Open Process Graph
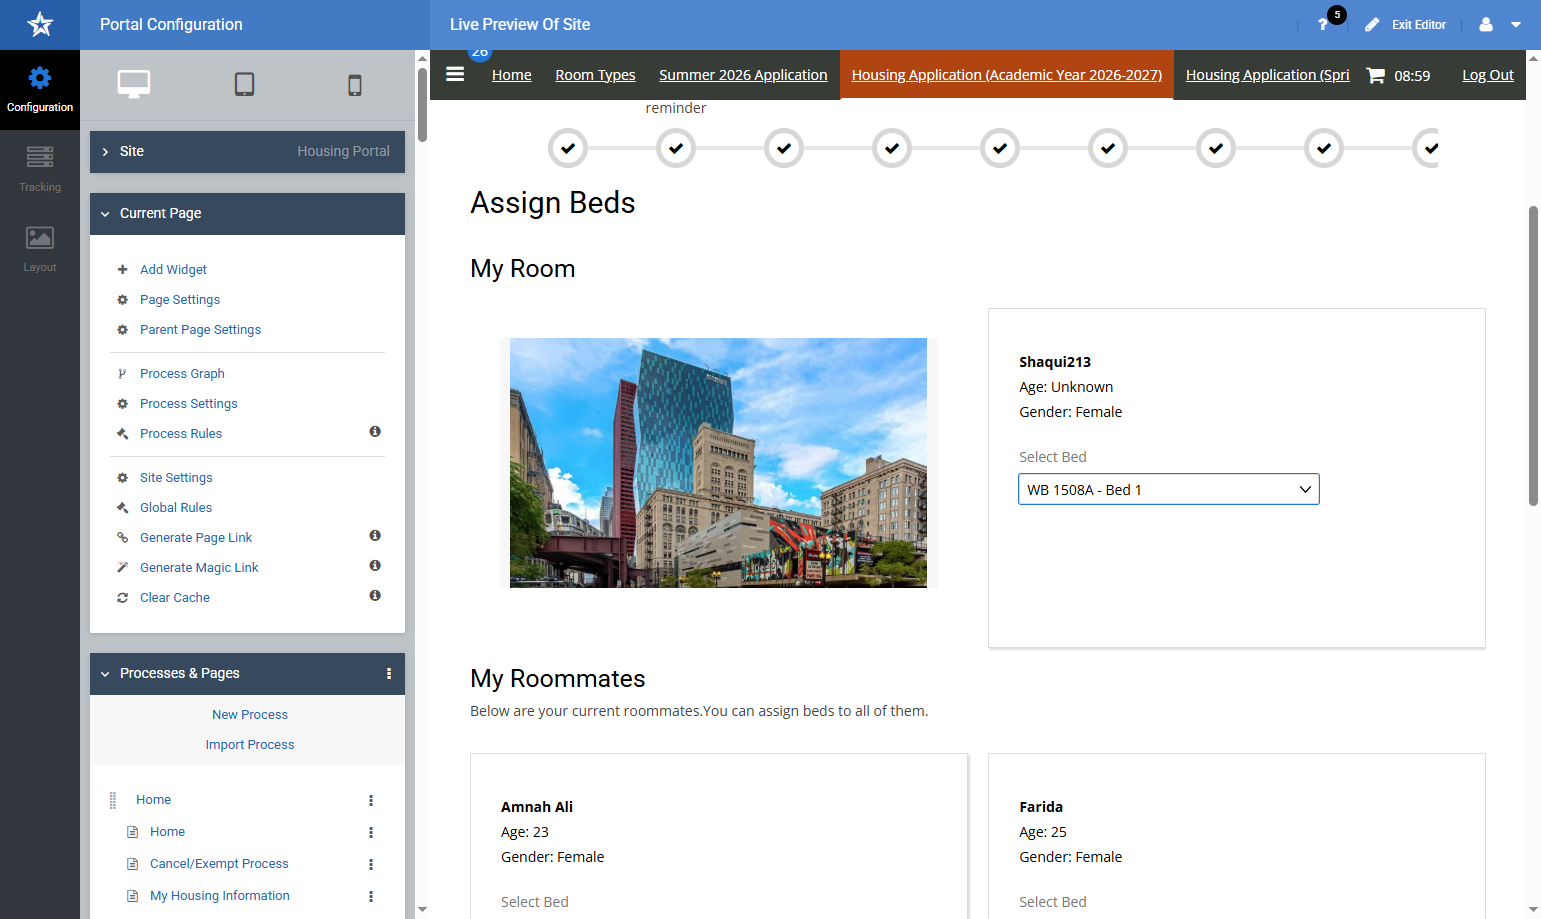Screen dimensions: 1541x919 point(182,374)
